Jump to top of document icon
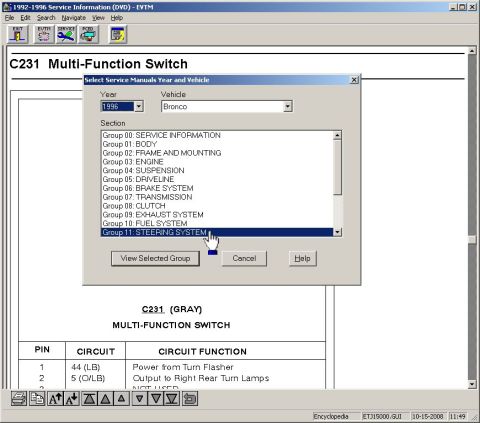The height and width of the screenshot is (423, 480). pyautogui.click(x=89, y=399)
